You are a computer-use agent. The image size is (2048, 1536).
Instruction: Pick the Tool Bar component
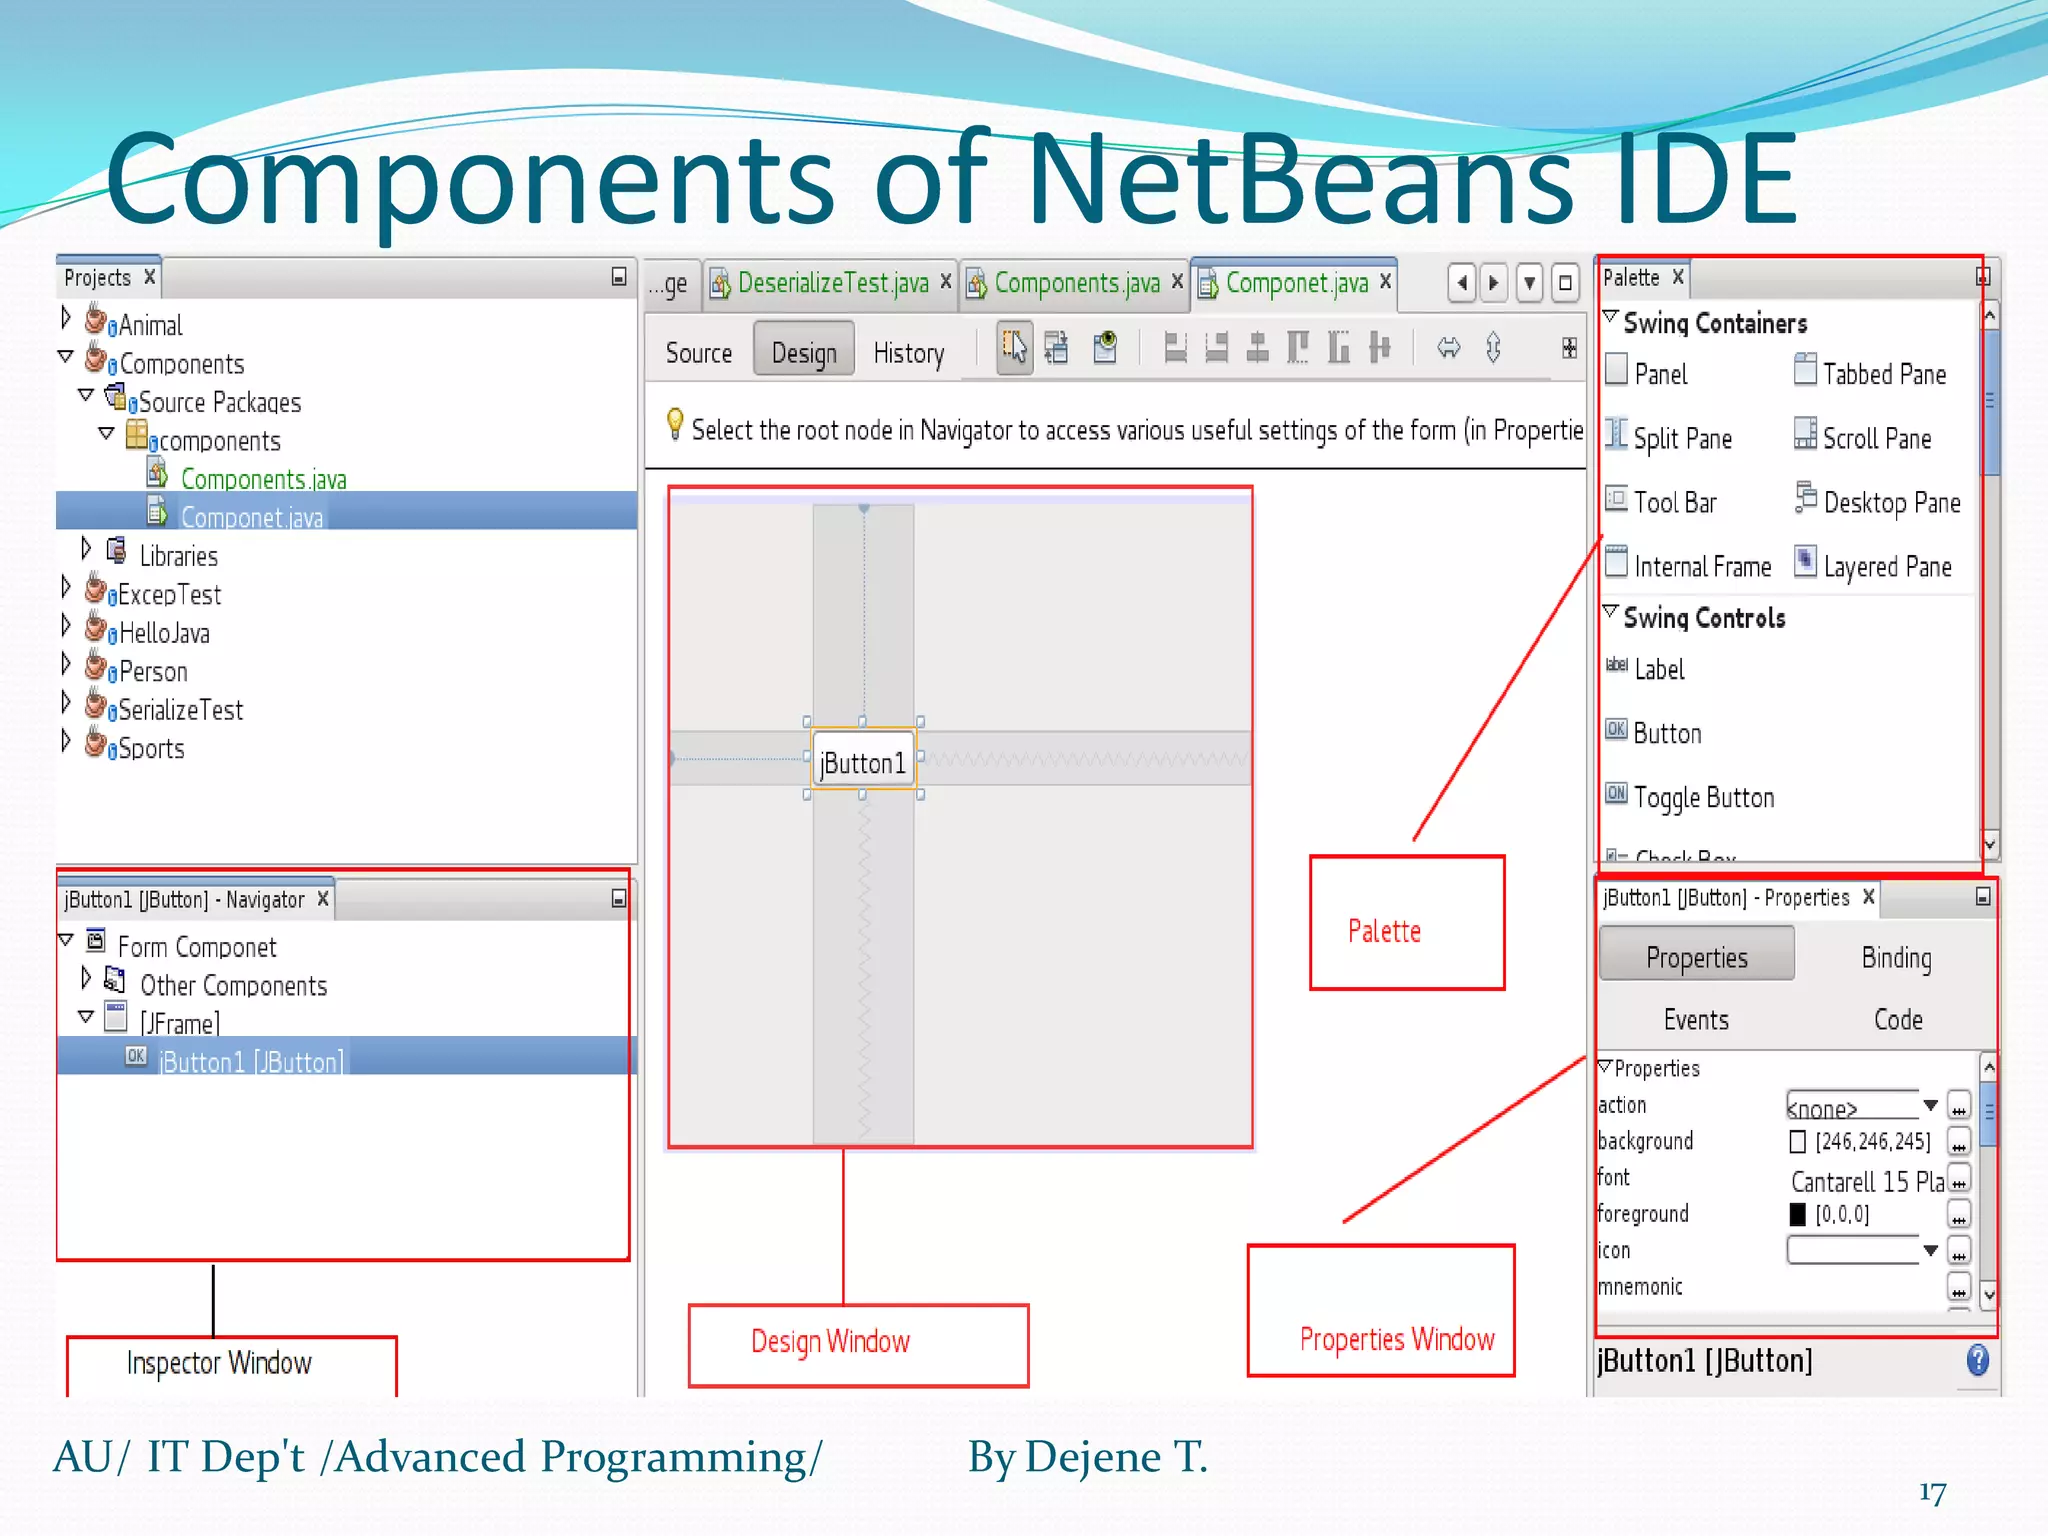click(x=1661, y=502)
